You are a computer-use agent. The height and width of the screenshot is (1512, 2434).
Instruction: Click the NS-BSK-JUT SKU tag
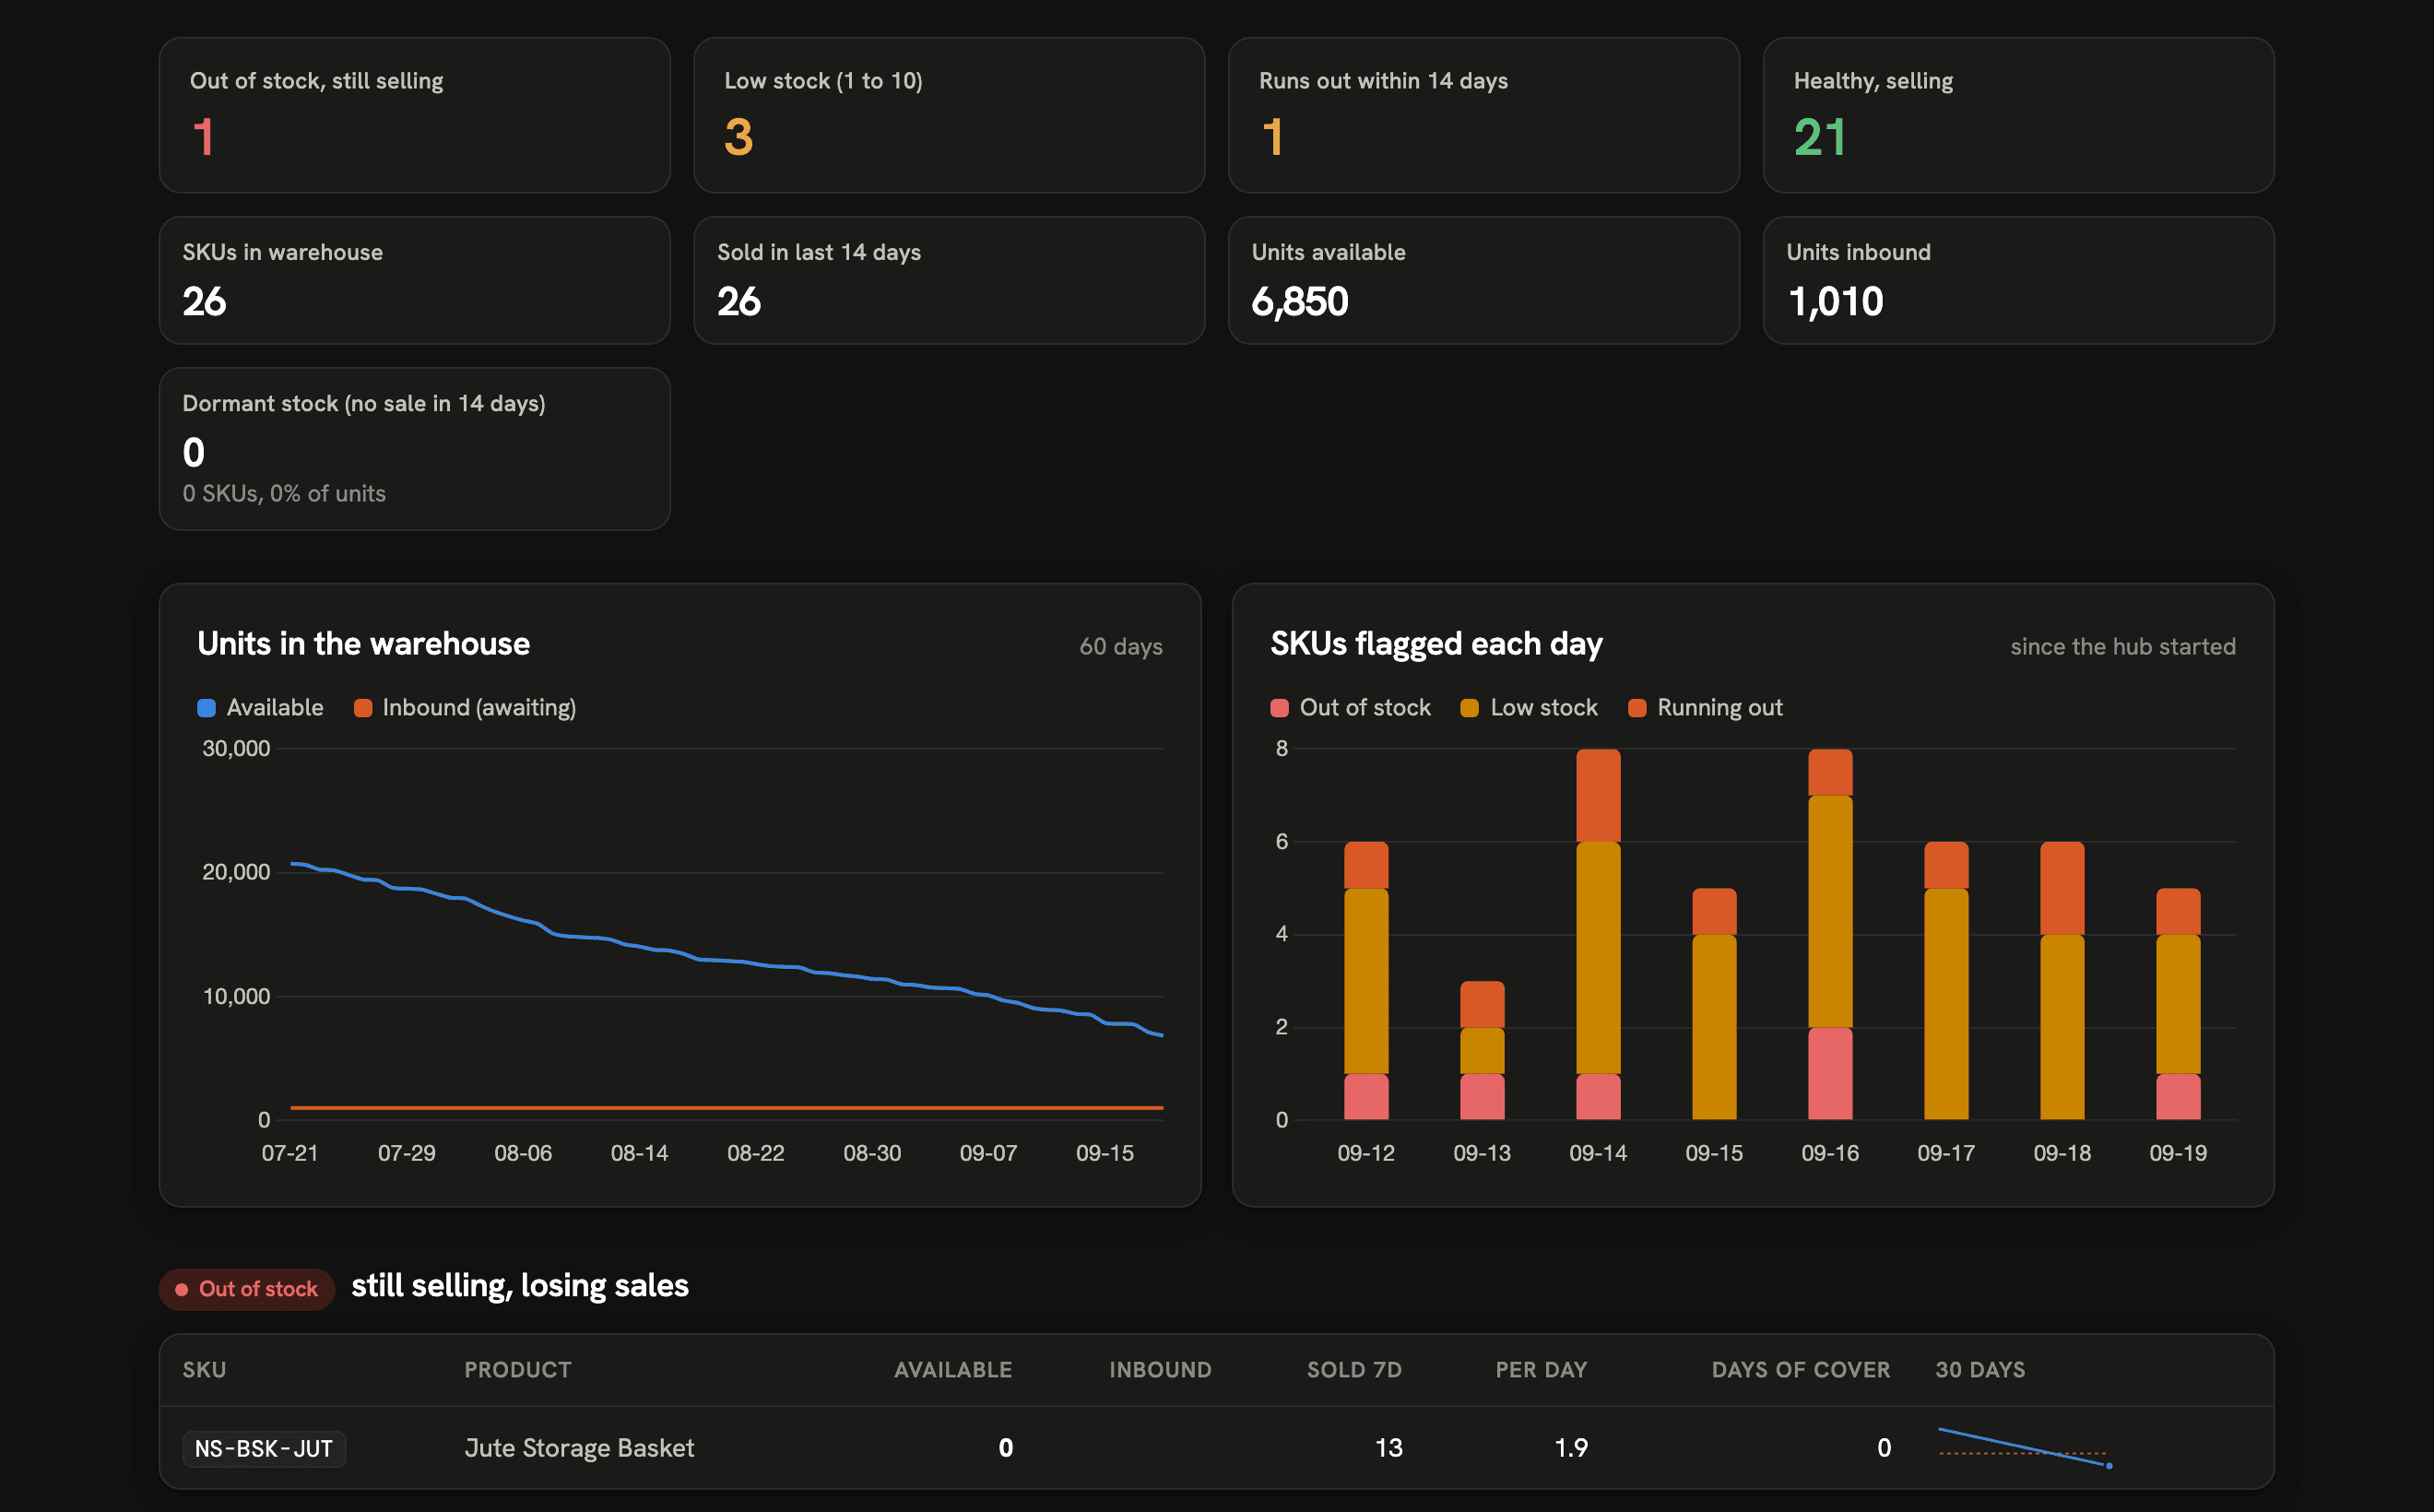264,1448
